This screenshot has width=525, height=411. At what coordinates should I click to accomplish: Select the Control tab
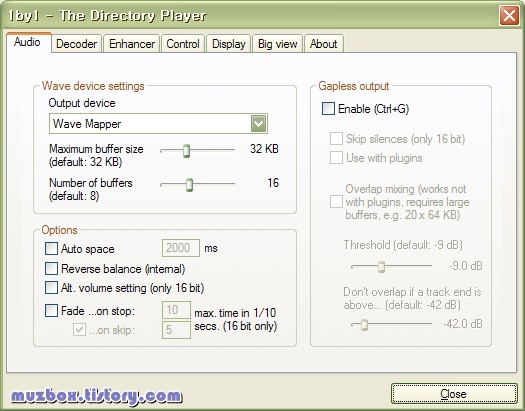[x=183, y=44]
